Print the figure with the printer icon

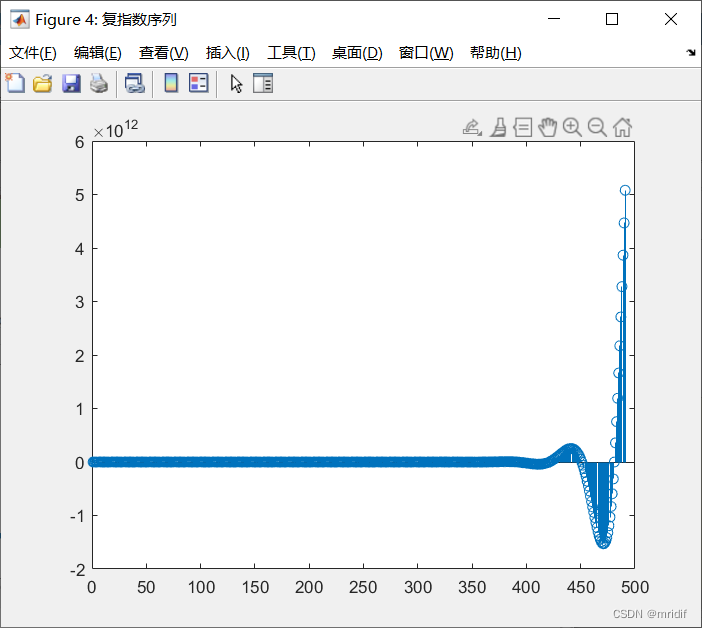click(x=99, y=83)
